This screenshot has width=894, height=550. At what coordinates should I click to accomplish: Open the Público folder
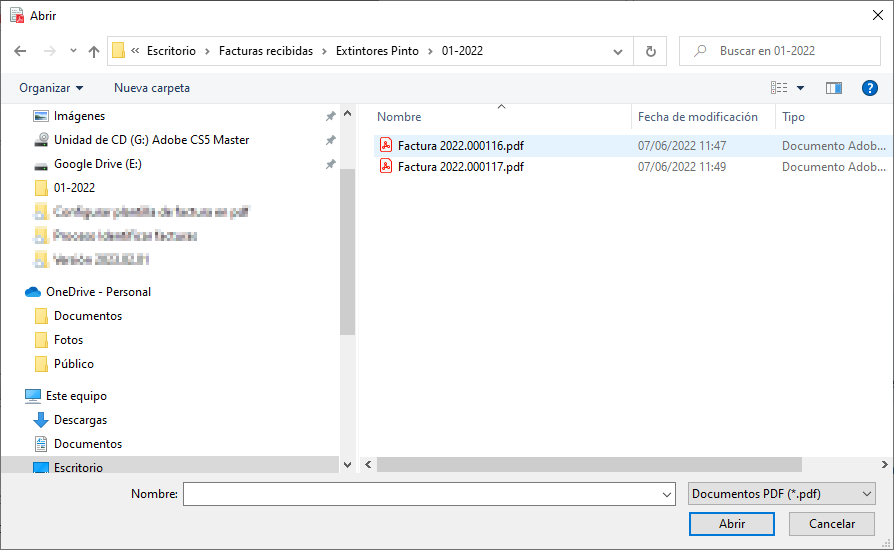click(74, 364)
